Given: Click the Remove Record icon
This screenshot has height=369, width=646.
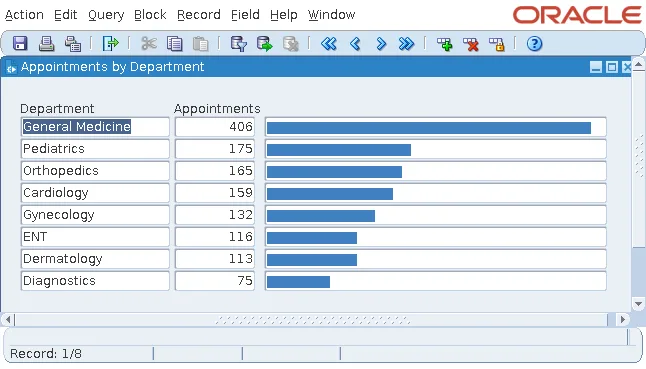Looking at the screenshot, I should coord(470,44).
